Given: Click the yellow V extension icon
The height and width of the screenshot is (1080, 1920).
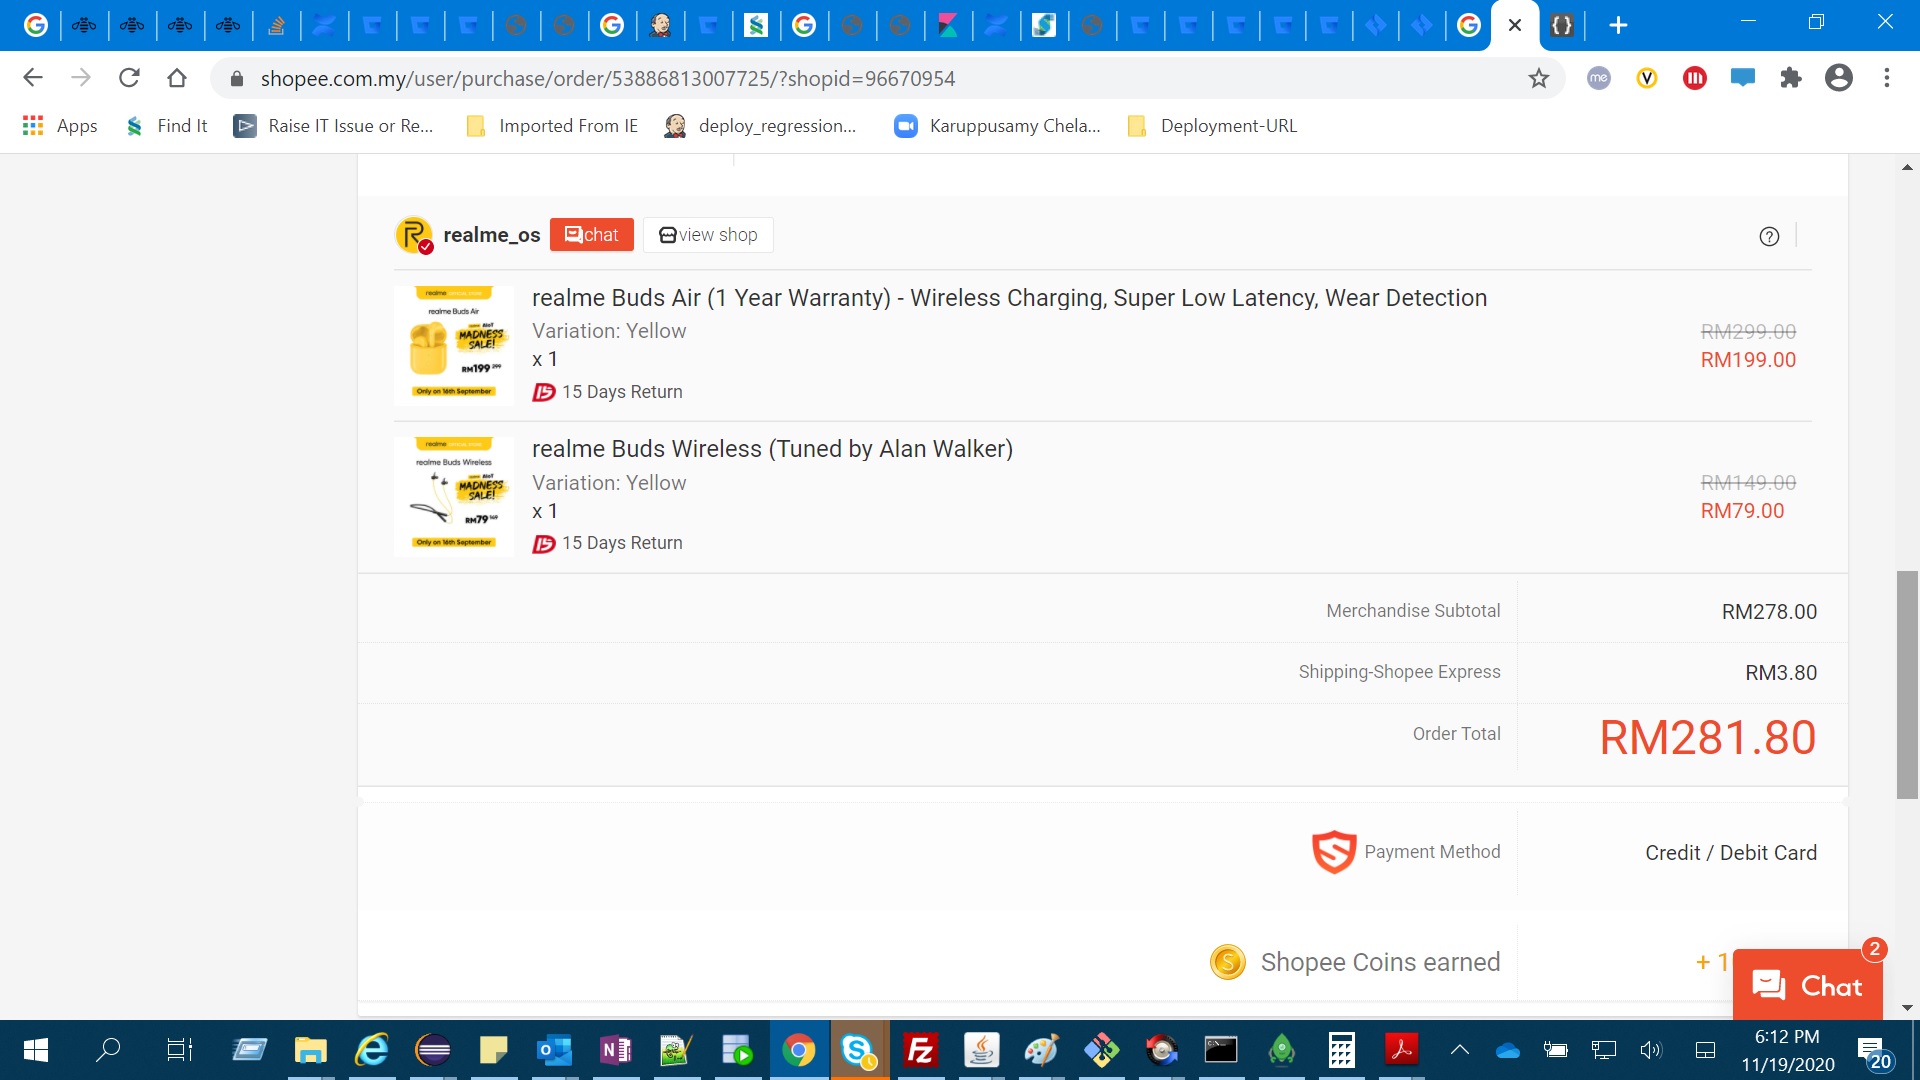Looking at the screenshot, I should pyautogui.click(x=1647, y=78).
